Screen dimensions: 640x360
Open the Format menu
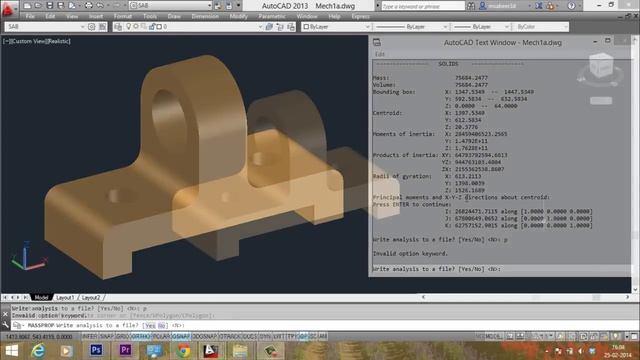click(122, 16)
